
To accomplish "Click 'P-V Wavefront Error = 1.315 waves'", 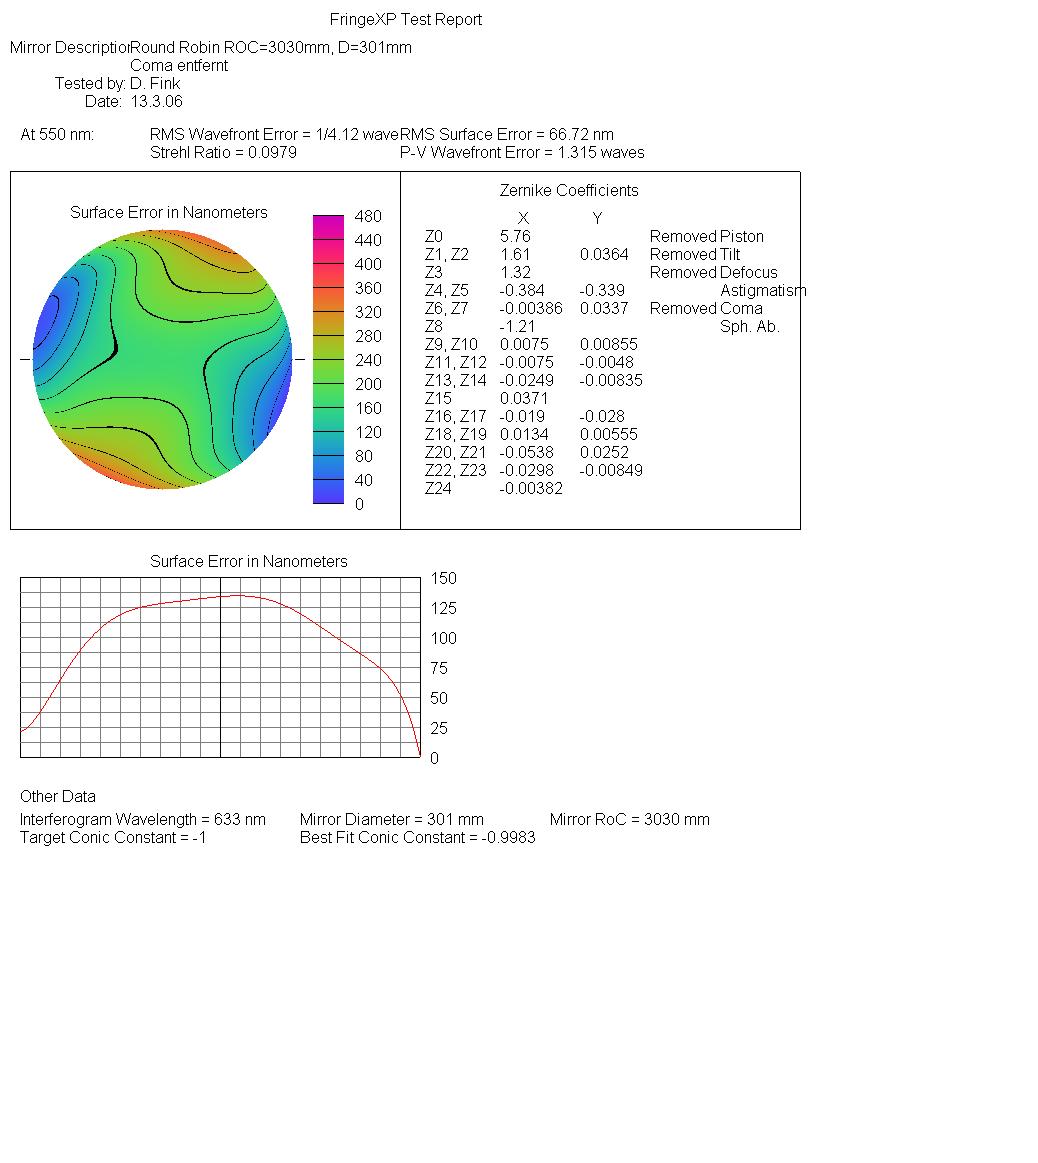I will pos(522,153).
